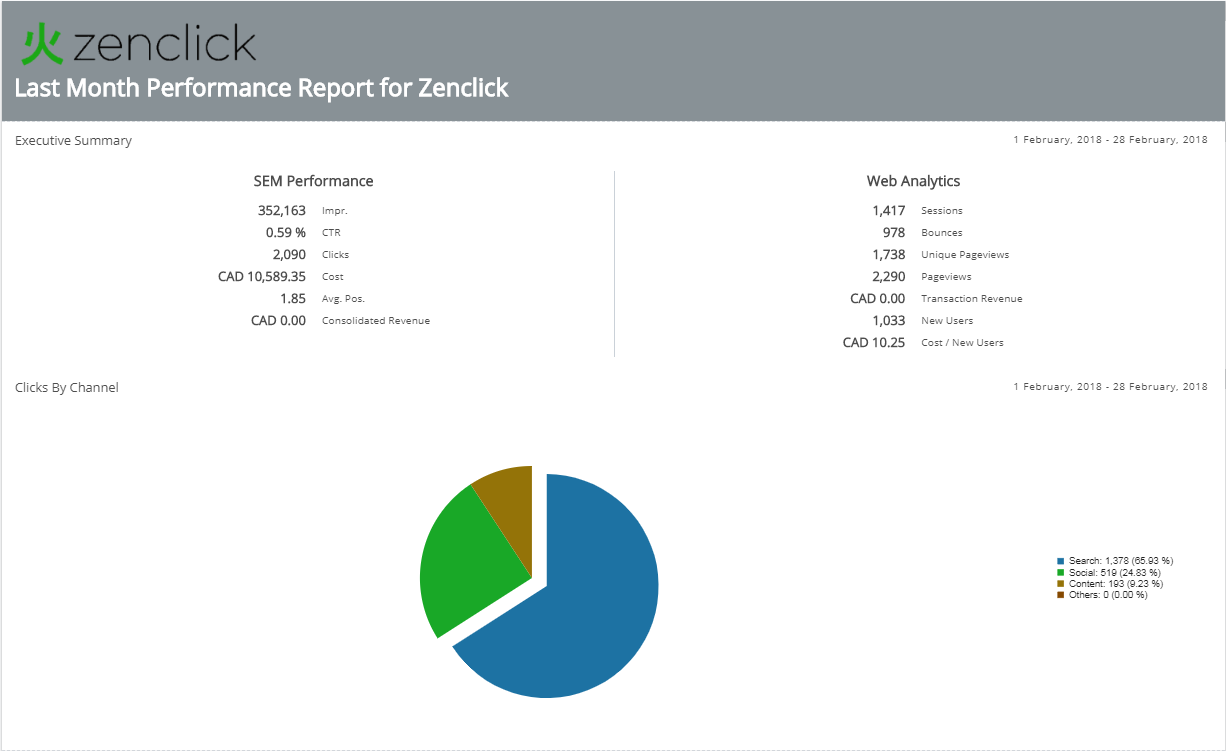The width and height of the screenshot is (1226, 751).
Task: Click the CTR metric label
Action: (331, 233)
